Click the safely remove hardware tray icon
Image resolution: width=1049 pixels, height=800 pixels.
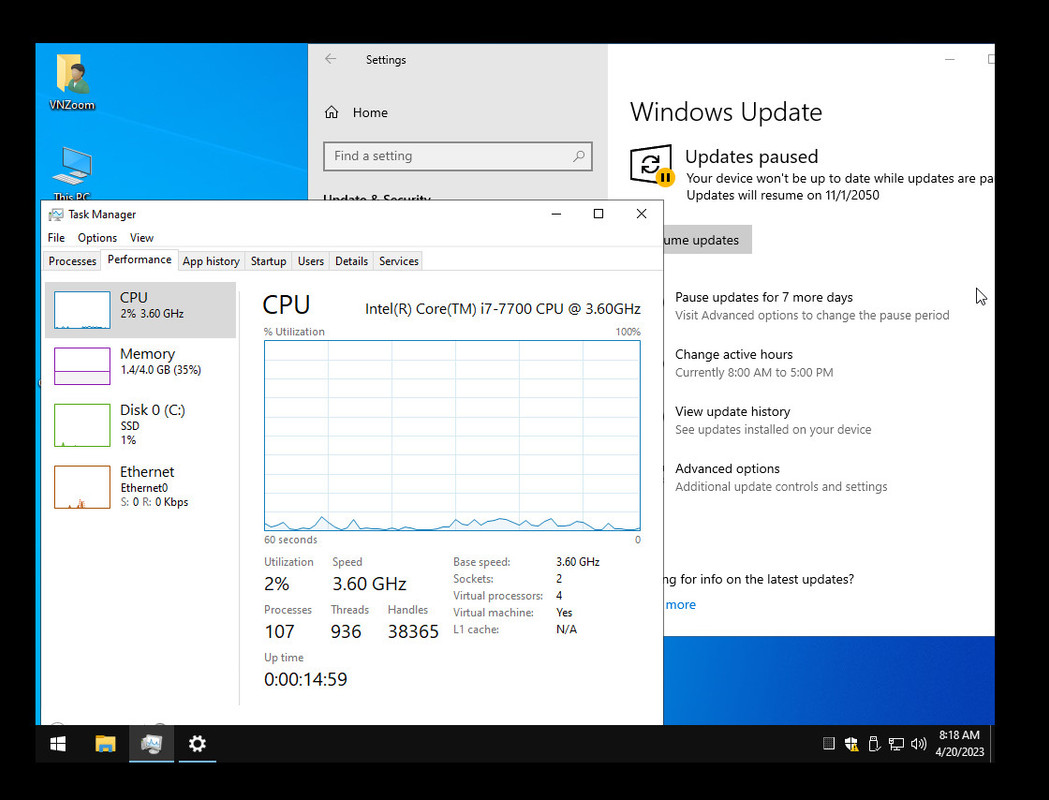pyautogui.click(x=873, y=744)
